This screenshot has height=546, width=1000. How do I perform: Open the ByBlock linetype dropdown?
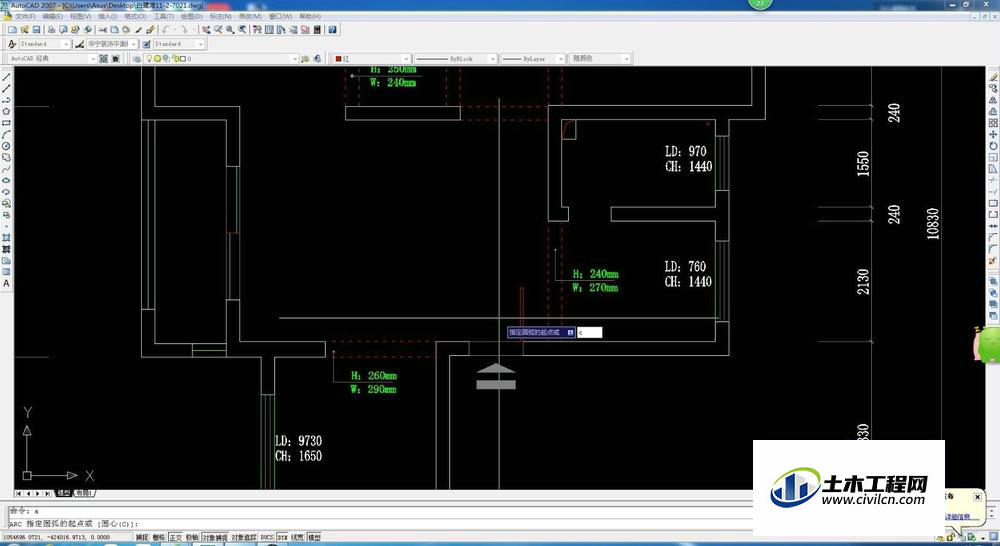(455, 59)
